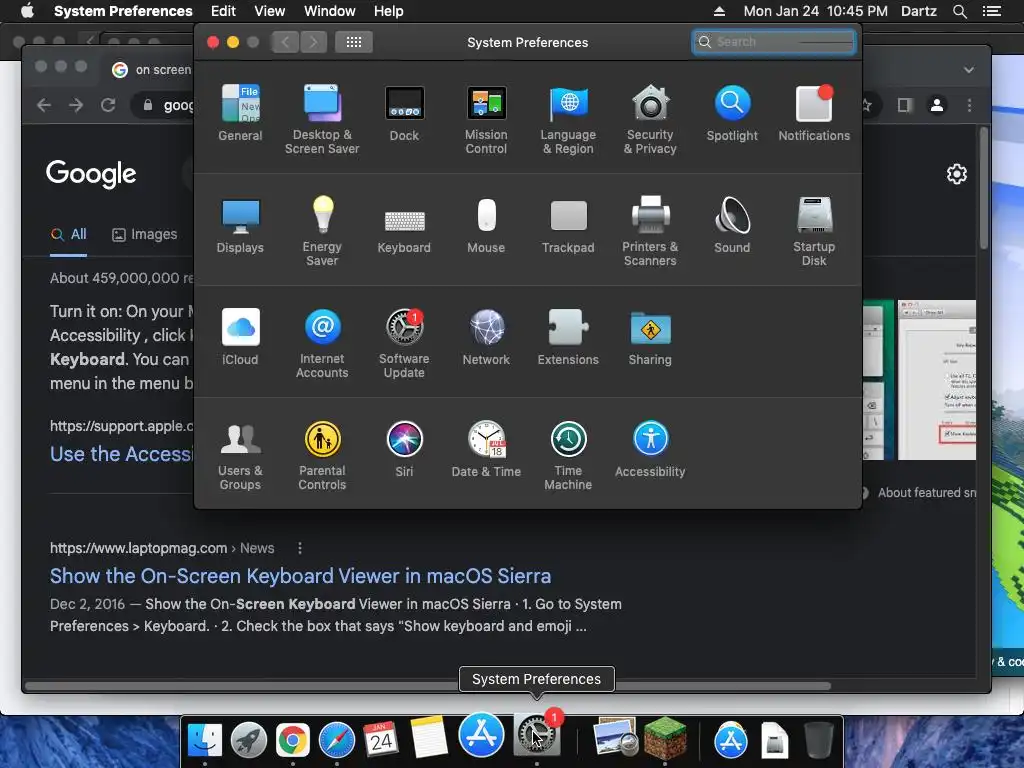
Task: Open the Spotlight preference pane
Action: 732,113
